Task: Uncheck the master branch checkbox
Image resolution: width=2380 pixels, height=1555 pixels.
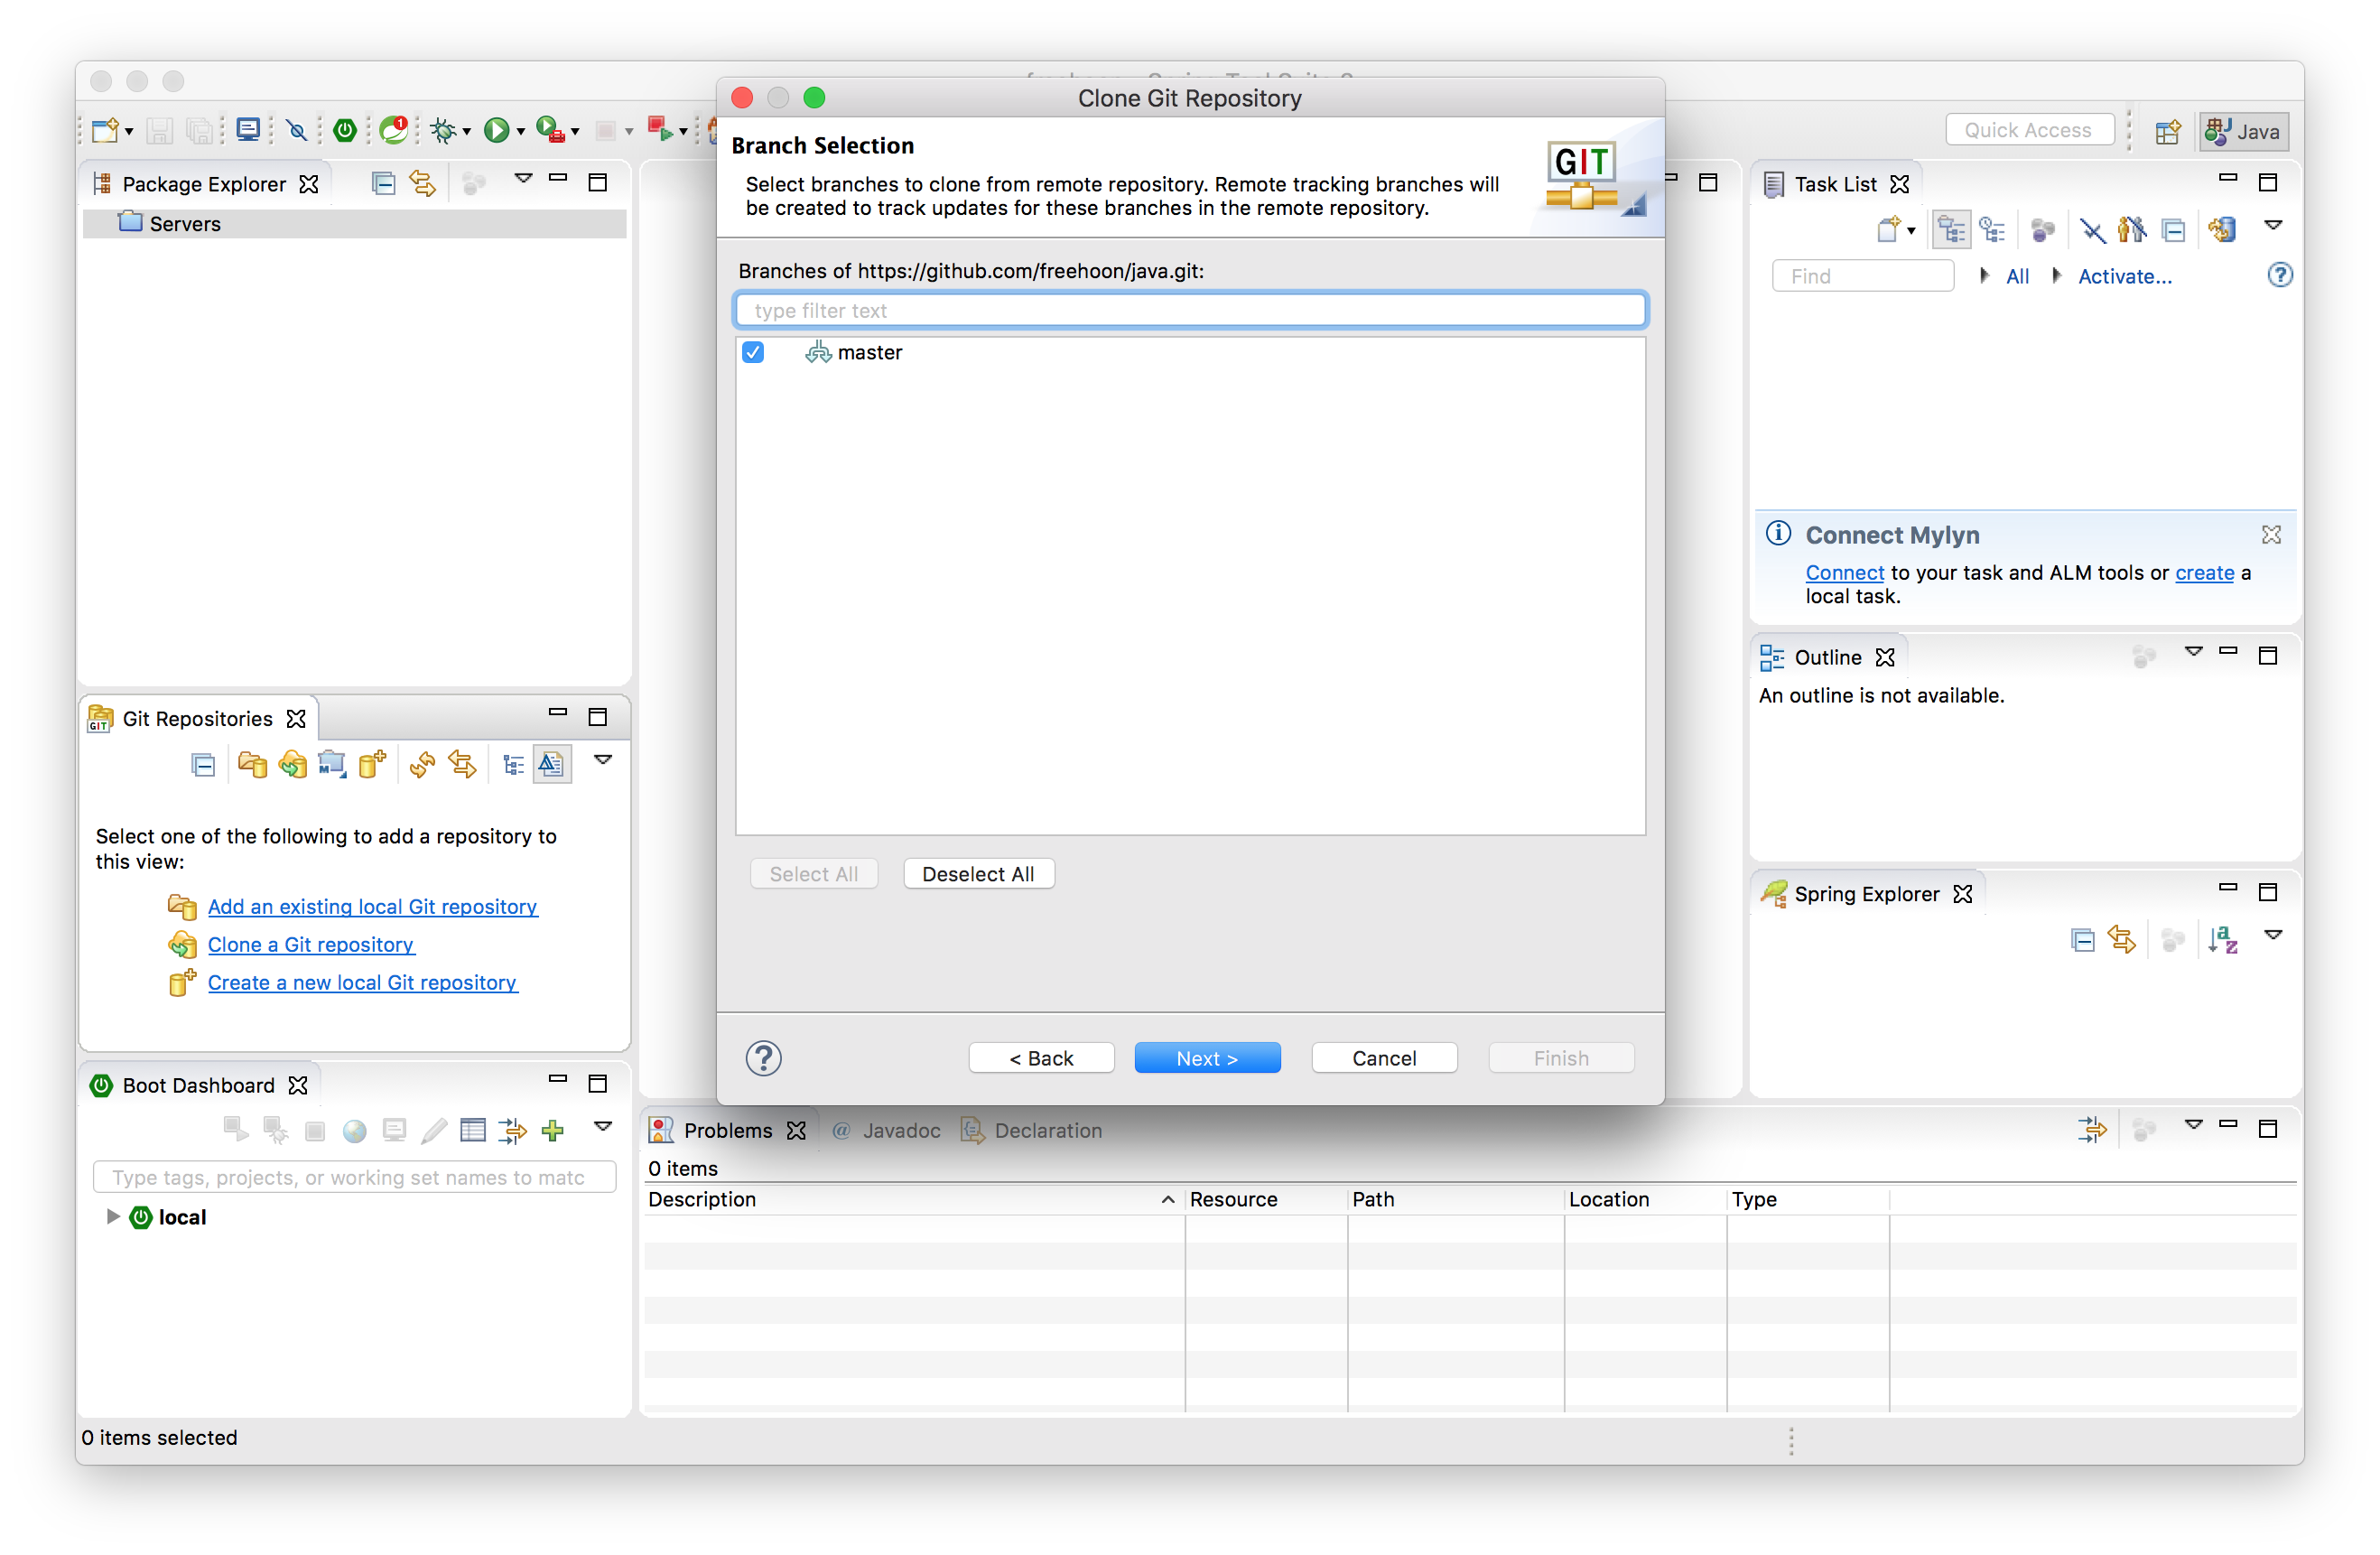Action: (x=753, y=352)
